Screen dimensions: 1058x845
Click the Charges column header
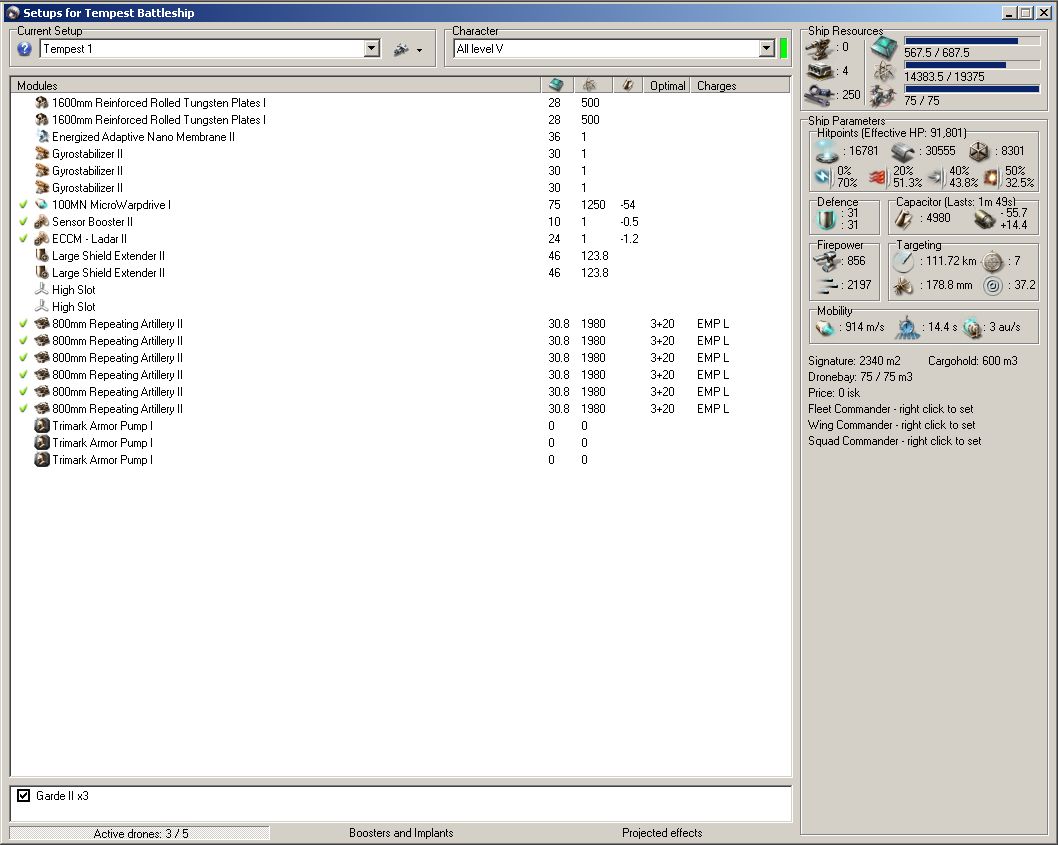click(740, 85)
